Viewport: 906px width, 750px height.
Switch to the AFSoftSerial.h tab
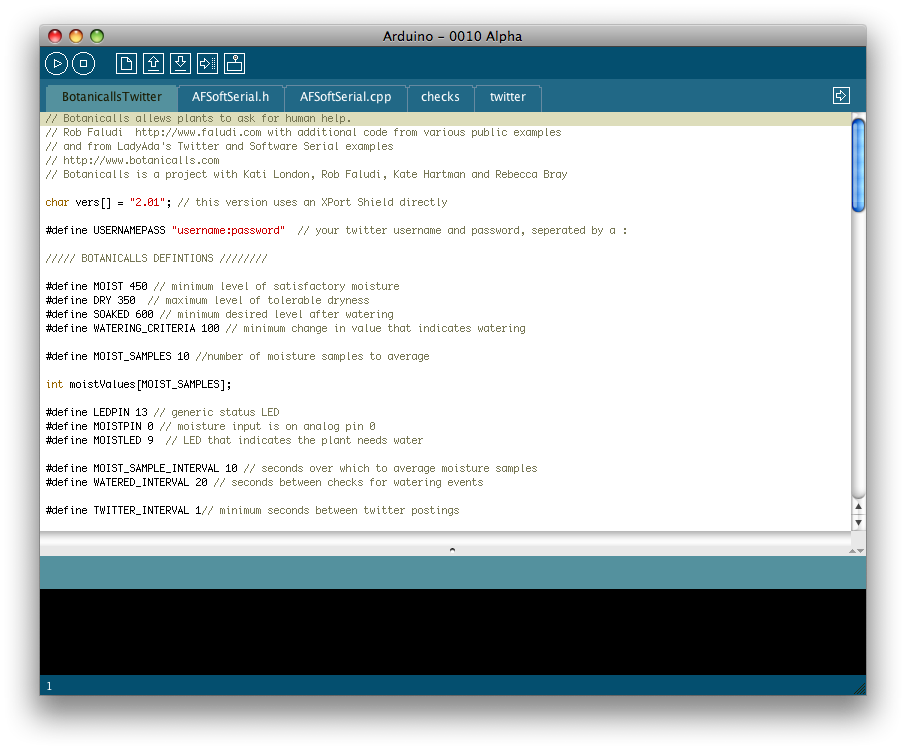[x=230, y=97]
